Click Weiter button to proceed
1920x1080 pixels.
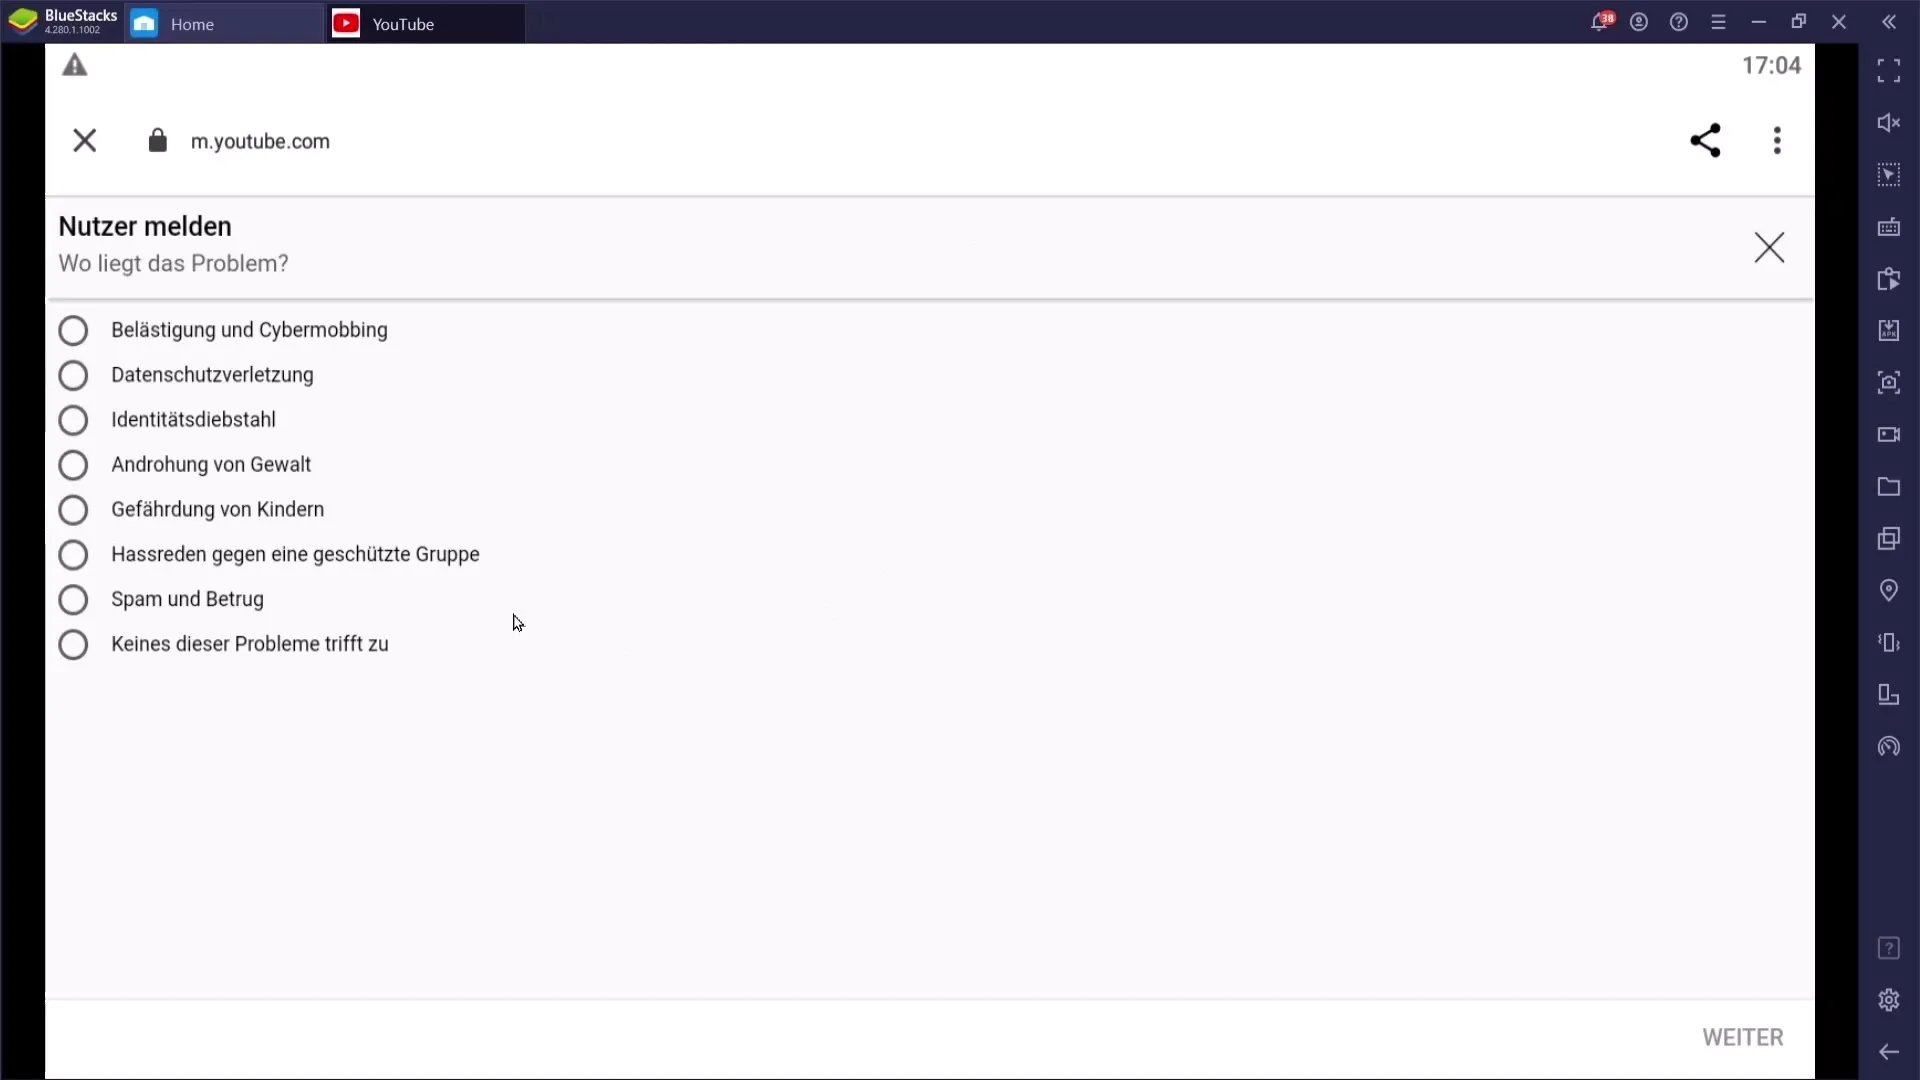pyautogui.click(x=1743, y=1038)
